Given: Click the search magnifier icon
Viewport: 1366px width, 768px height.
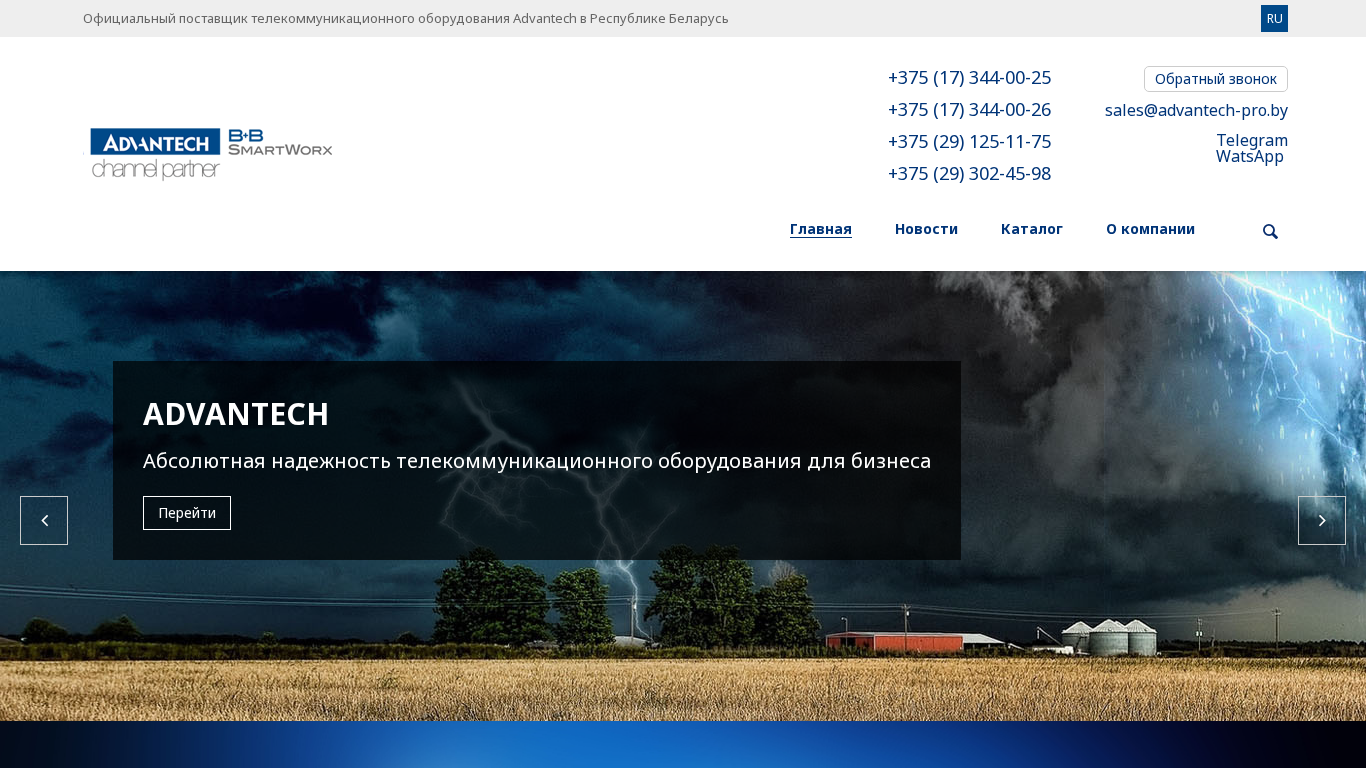Looking at the screenshot, I should coord(1270,232).
